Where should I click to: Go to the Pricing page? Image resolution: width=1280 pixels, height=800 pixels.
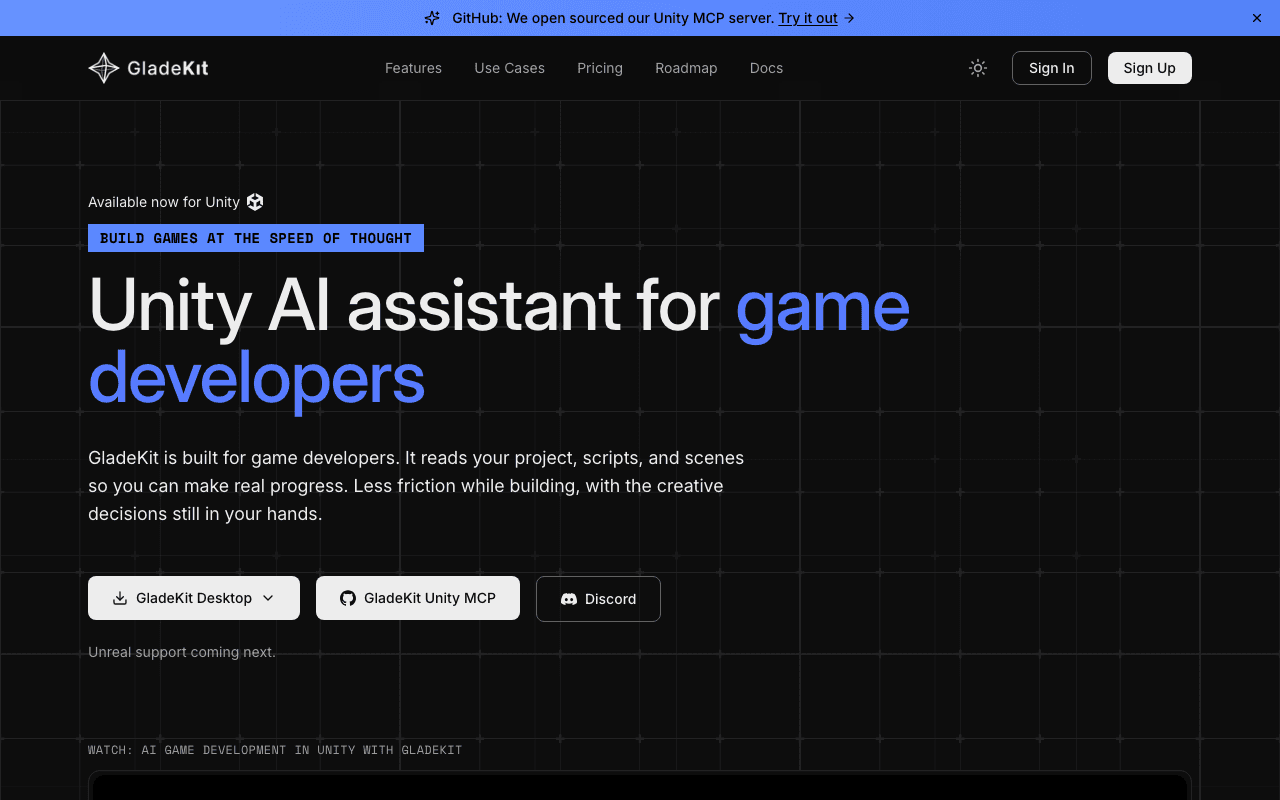click(x=600, y=68)
